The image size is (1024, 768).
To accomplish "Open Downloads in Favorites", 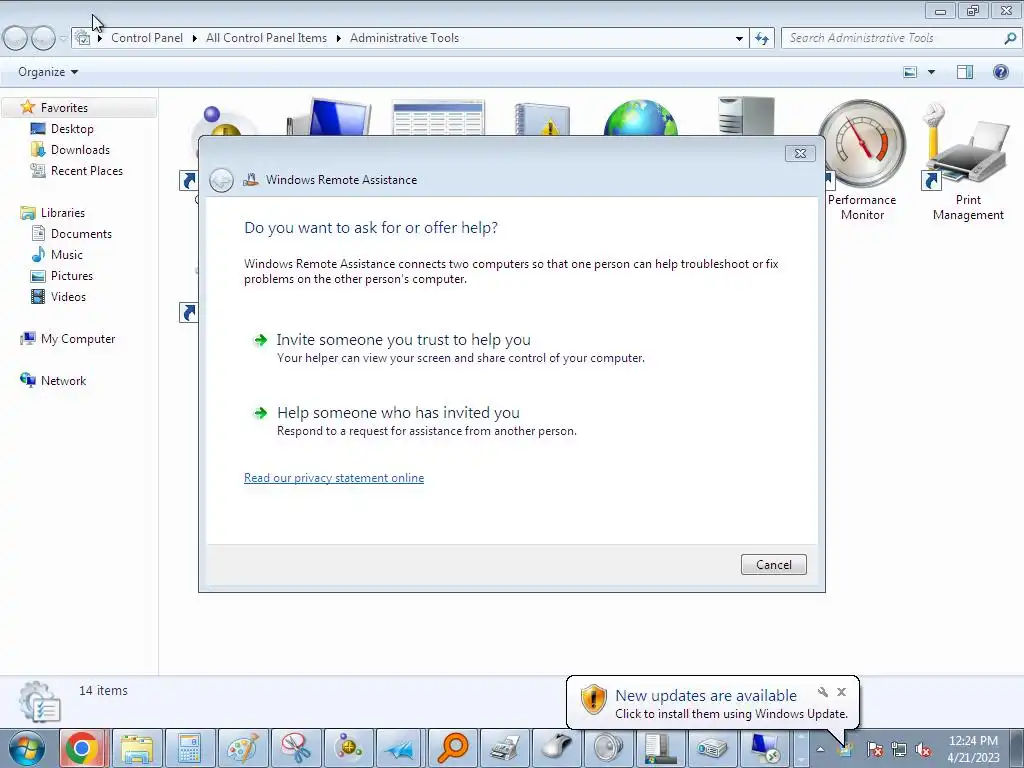I will [80, 150].
